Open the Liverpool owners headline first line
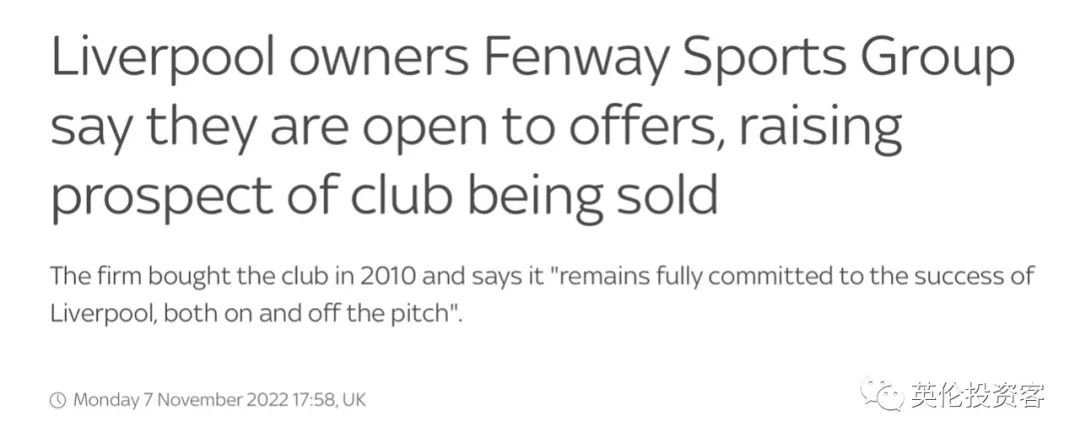The height and width of the screenshot is (443, 1080). pyautogui.click(x=532, y=60)
